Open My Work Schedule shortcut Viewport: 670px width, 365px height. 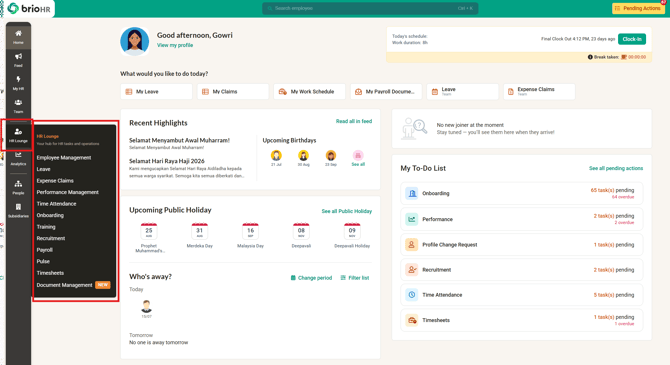coord(309,91)
